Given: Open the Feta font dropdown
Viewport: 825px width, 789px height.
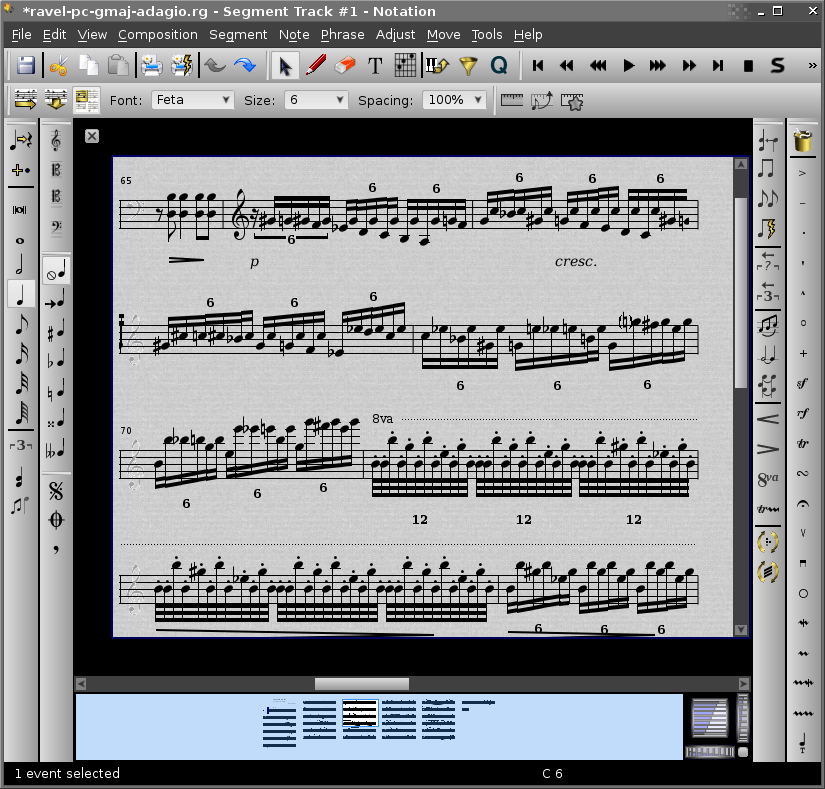Looking at the screenshot, I should pos(192,100).
